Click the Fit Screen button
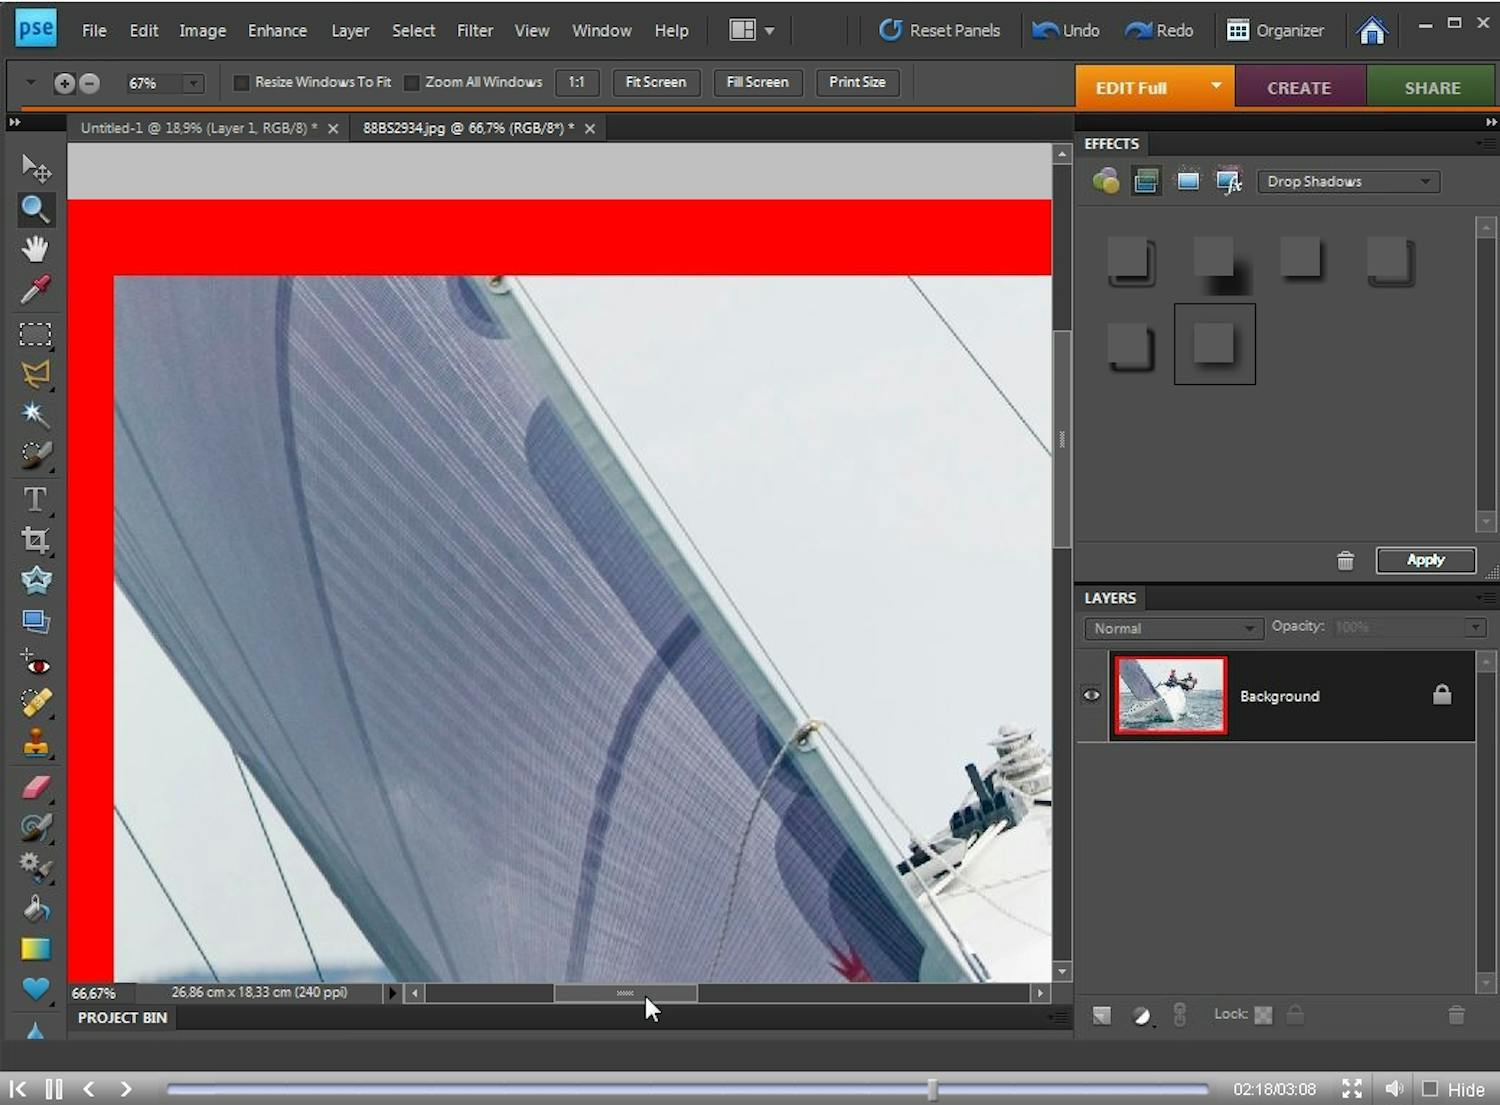The height and width of the screenshot is (1105, 1500). [655, 83]
